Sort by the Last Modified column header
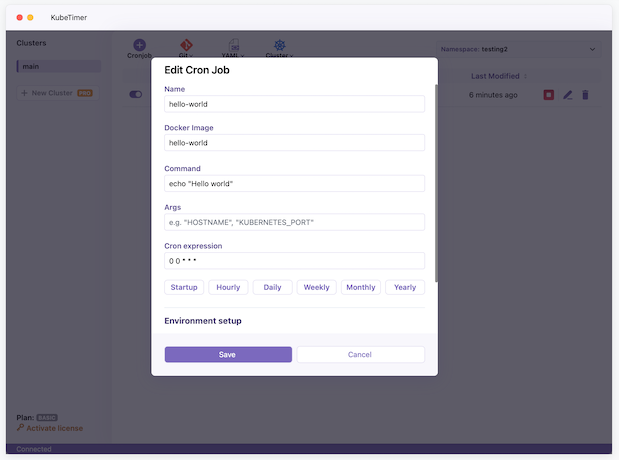The height and width of the screenshot is (460, 619). (493, 76)
